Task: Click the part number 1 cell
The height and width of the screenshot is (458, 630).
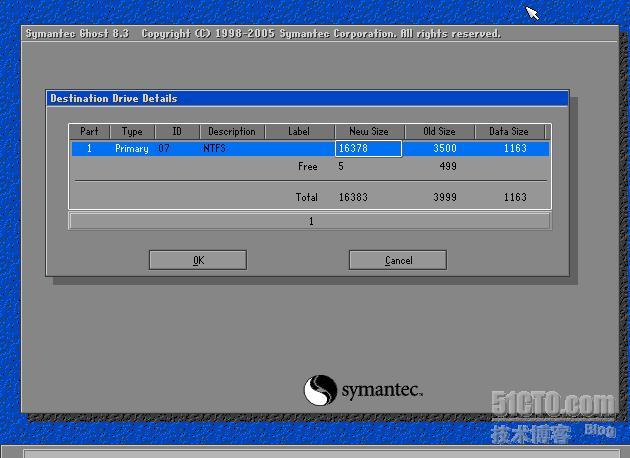Action: coord(89,148)
